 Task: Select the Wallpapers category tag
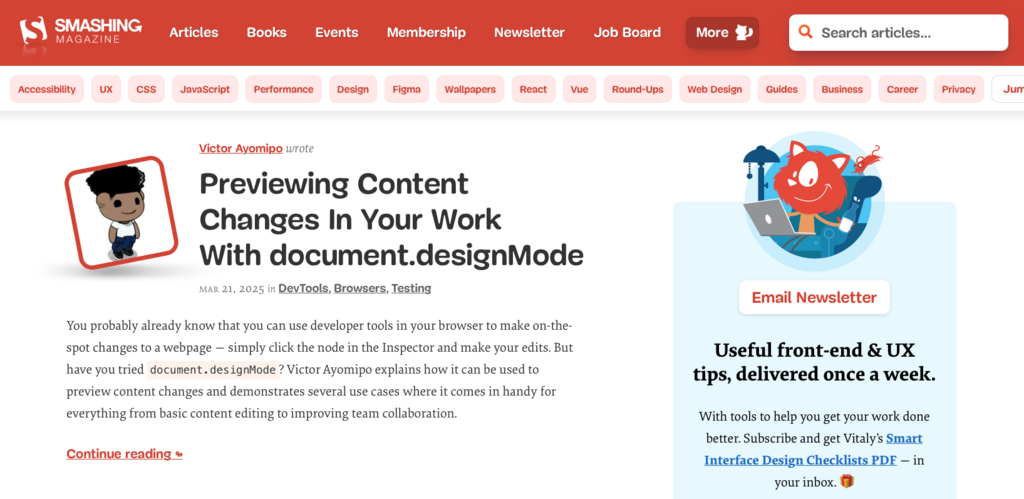pyautogui.click(x=470, y=89)
